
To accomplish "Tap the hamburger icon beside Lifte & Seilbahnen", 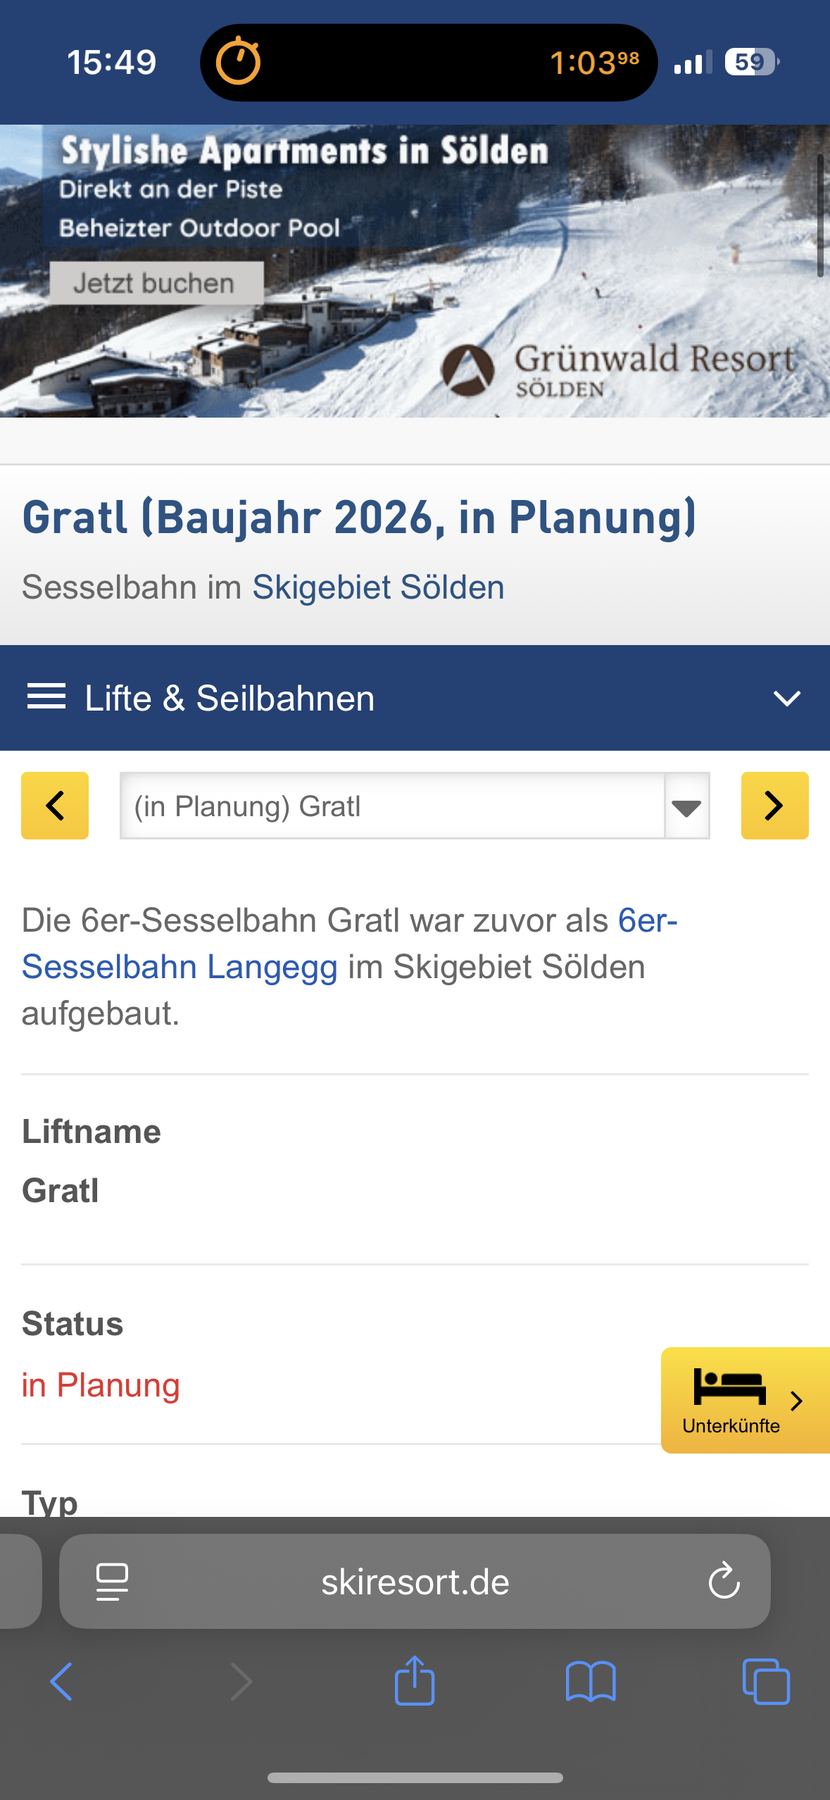I will point(46,697).
